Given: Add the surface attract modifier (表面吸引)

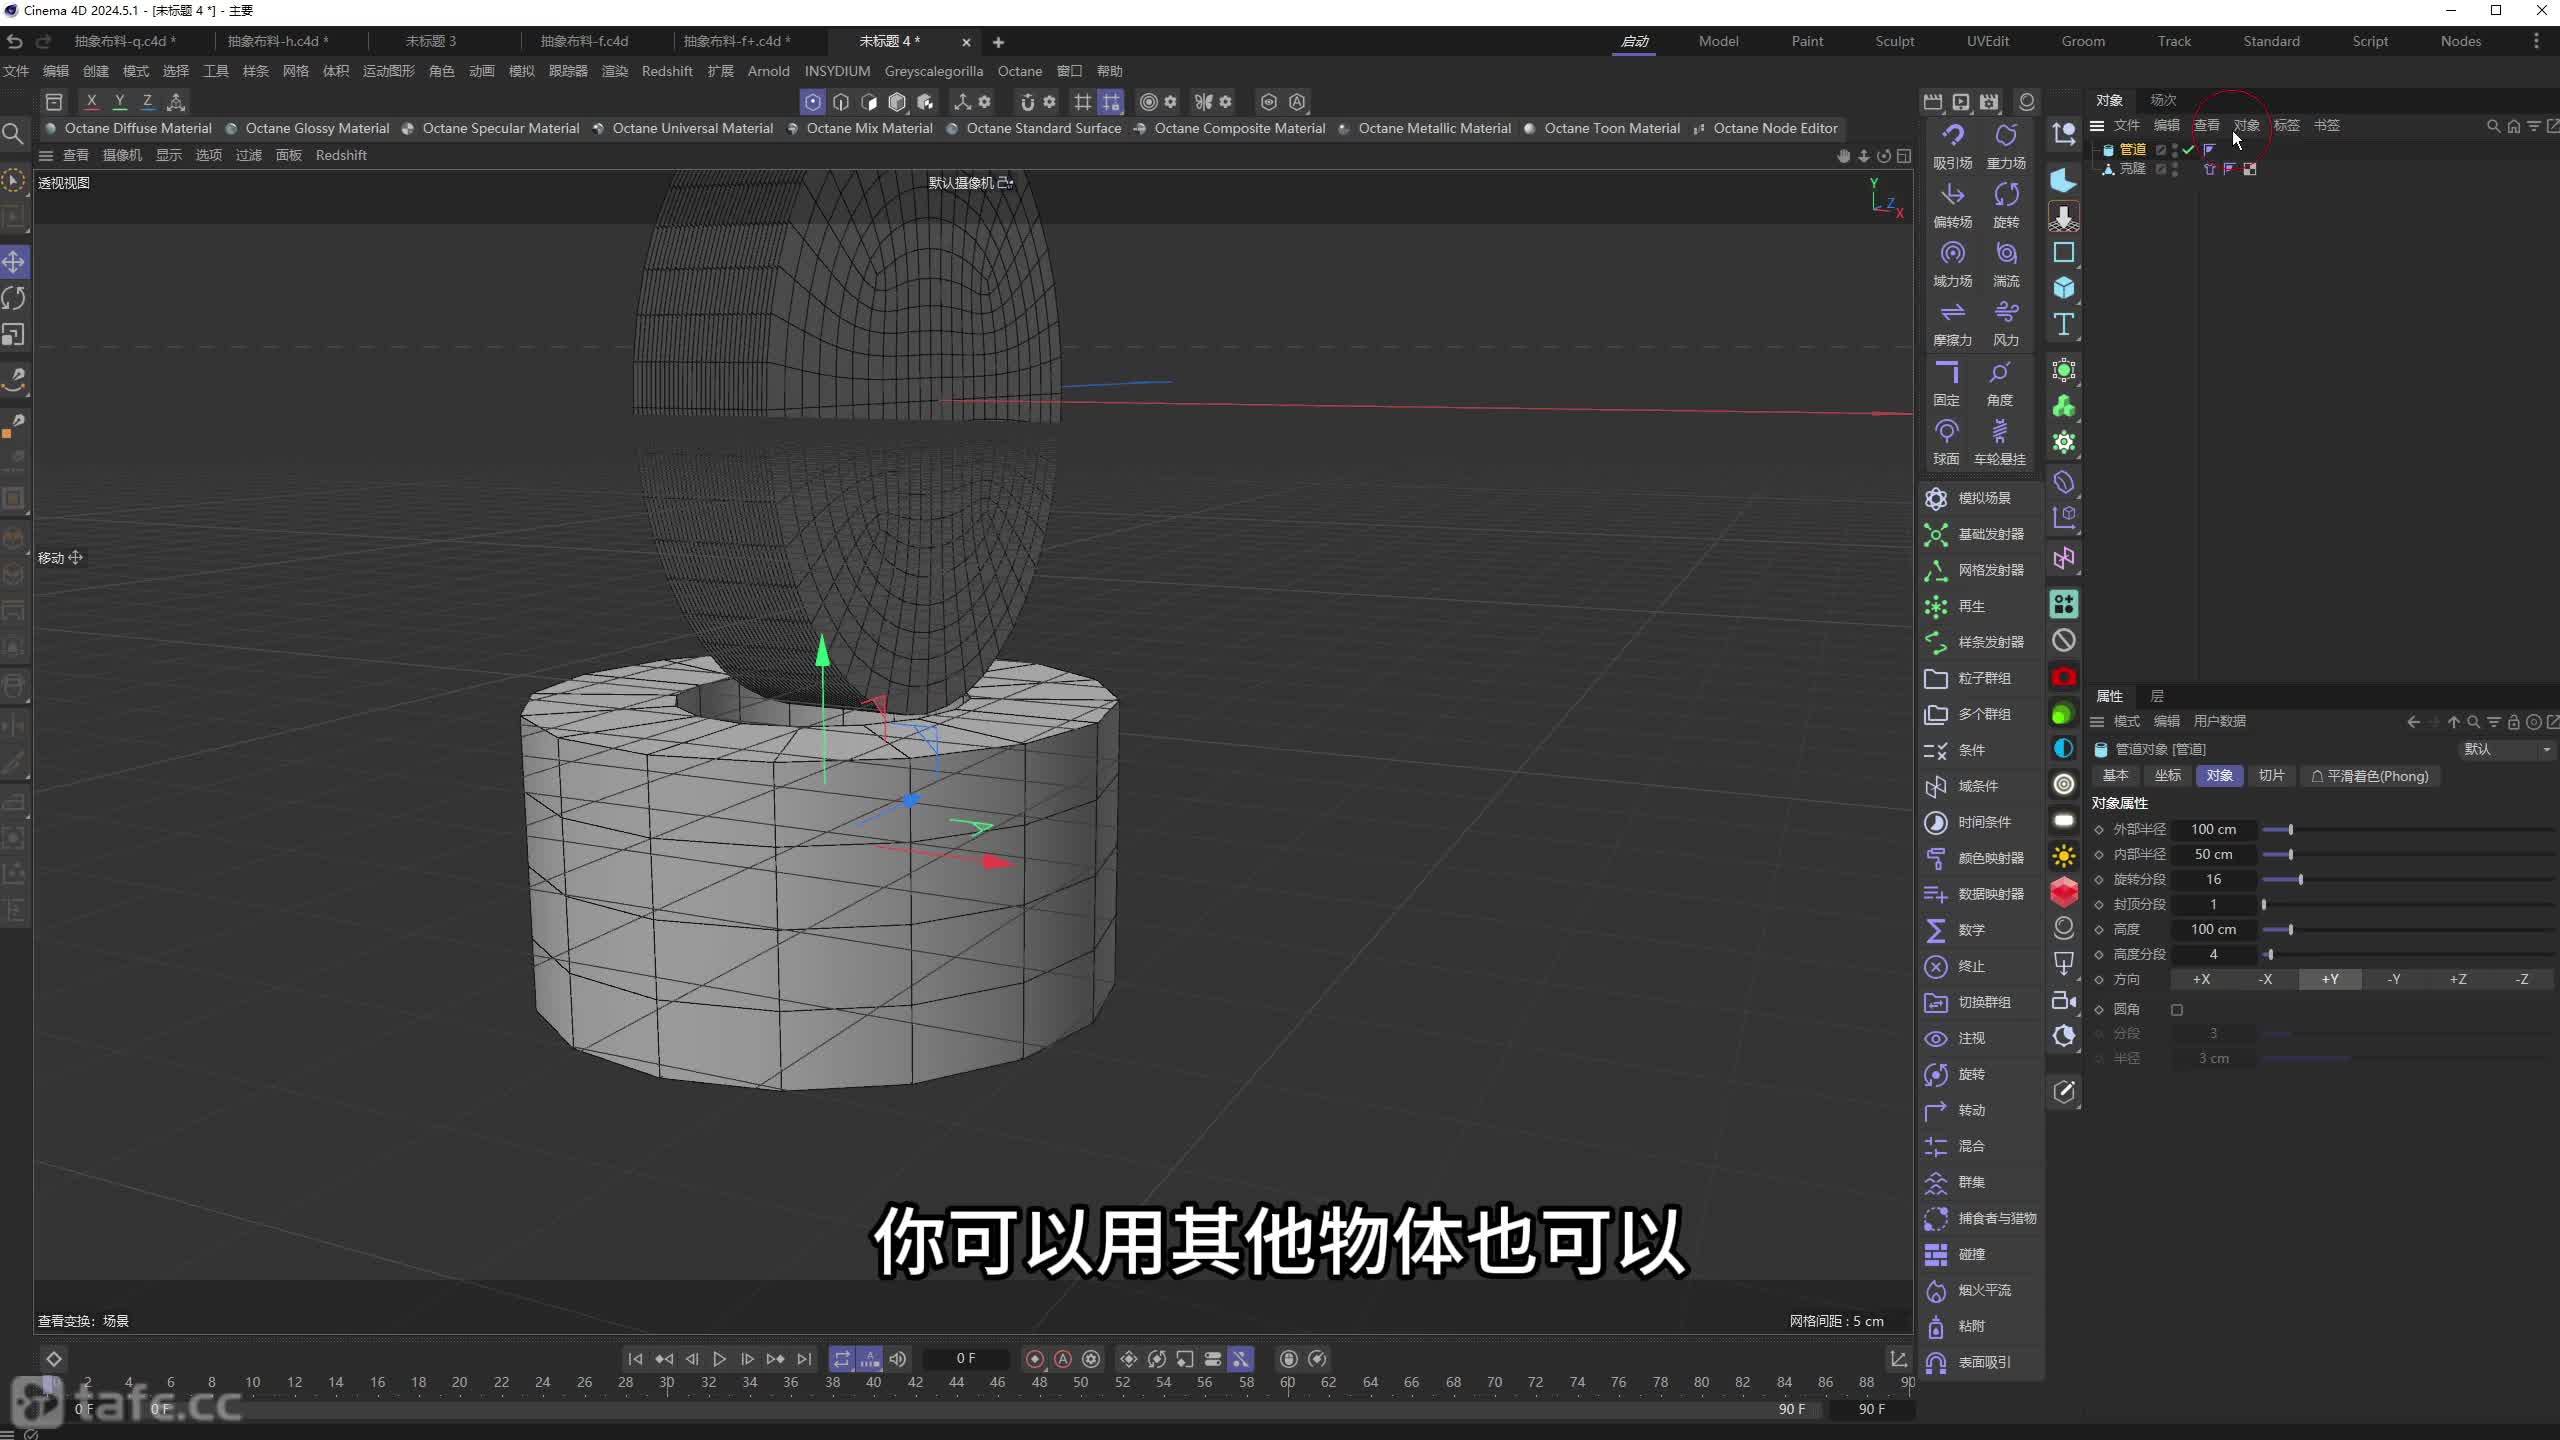Looking at the screenshot, I should pyautogui.click(x=1980, y=1362).
